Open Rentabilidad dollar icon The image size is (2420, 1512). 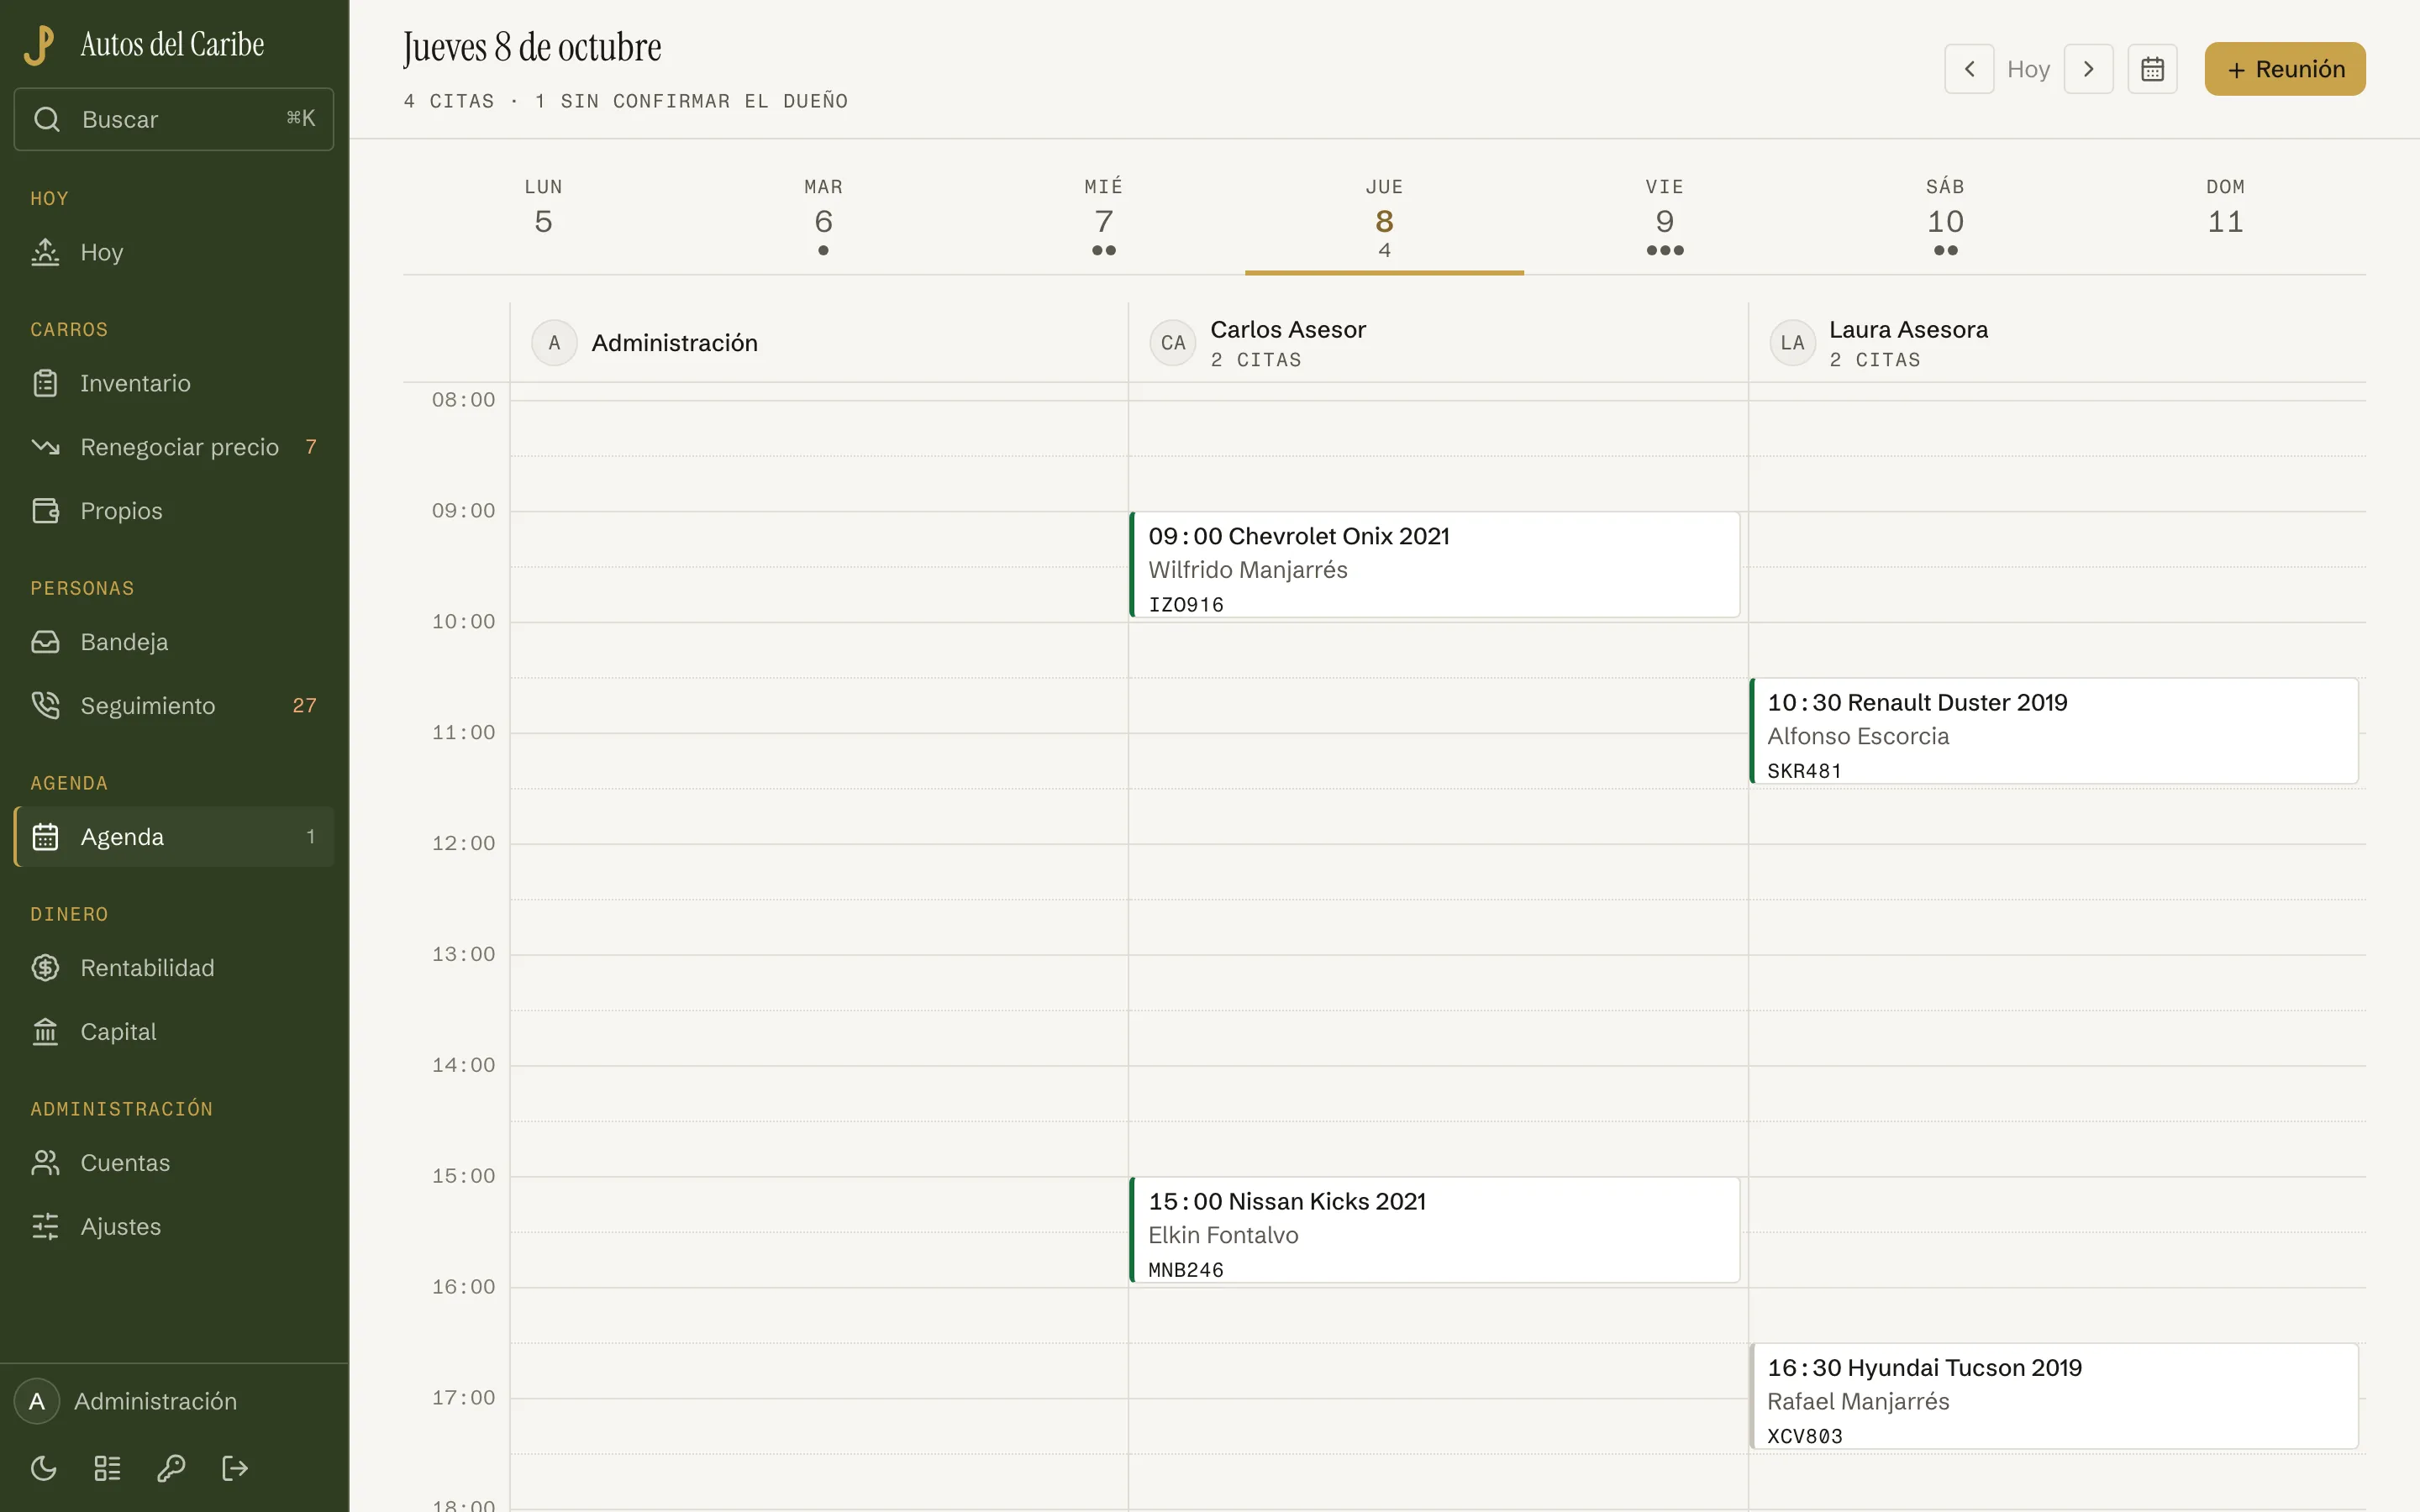45,968
